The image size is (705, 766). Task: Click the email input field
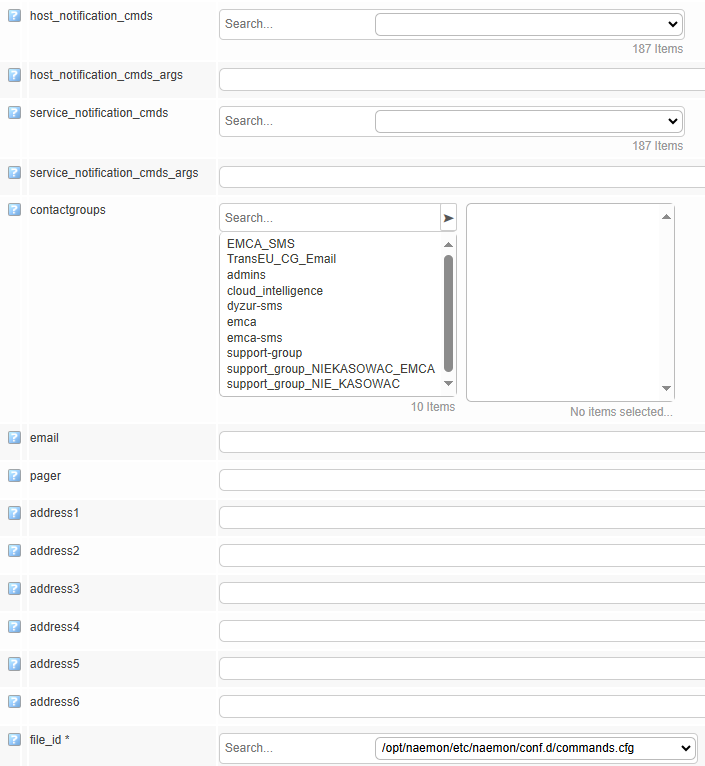click(x=461, y=442)
